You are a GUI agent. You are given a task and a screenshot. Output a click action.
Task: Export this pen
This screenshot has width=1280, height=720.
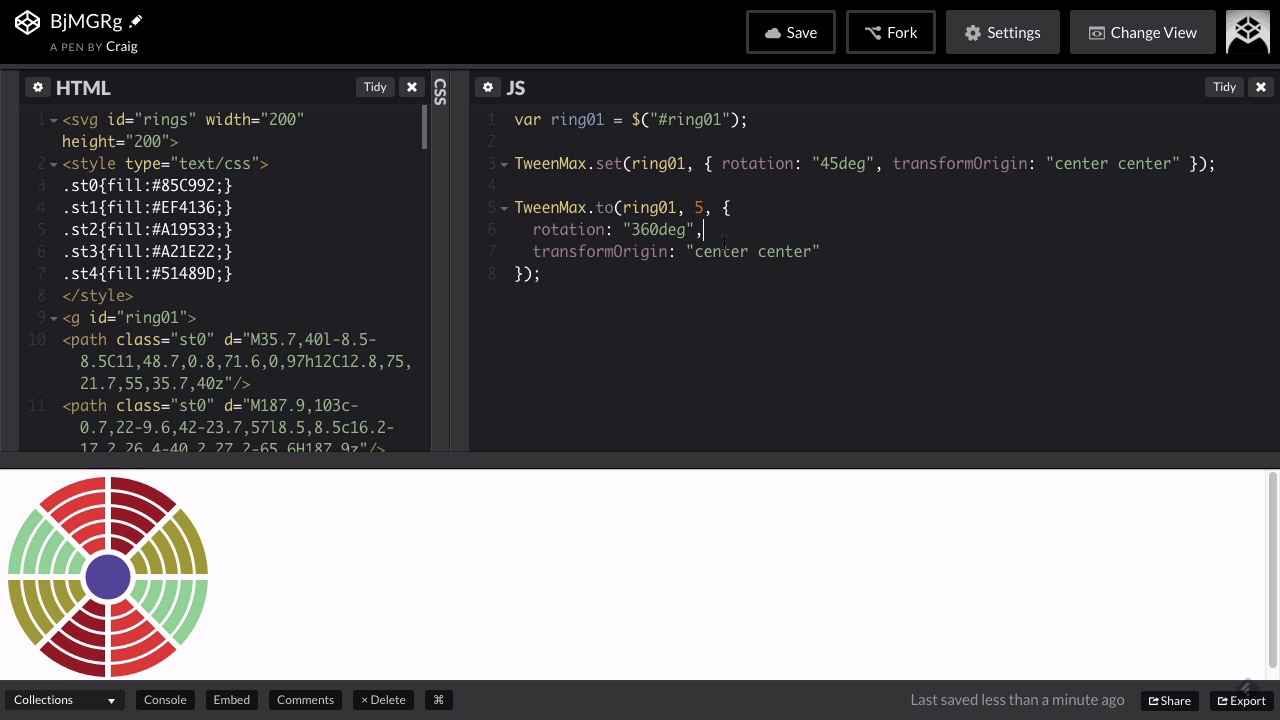tap(1241, 700)
